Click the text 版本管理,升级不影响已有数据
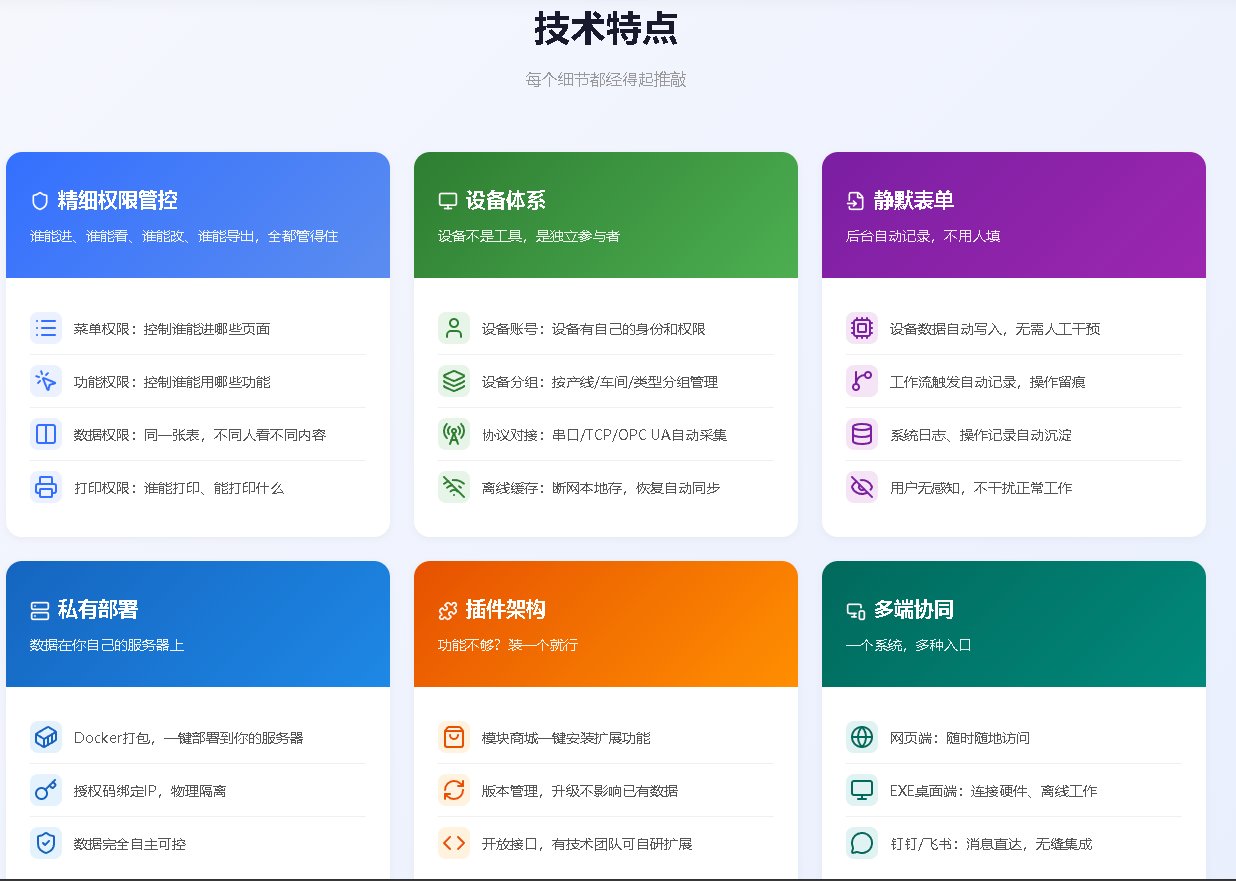1236x881 pixels. [x=580, y=791]
